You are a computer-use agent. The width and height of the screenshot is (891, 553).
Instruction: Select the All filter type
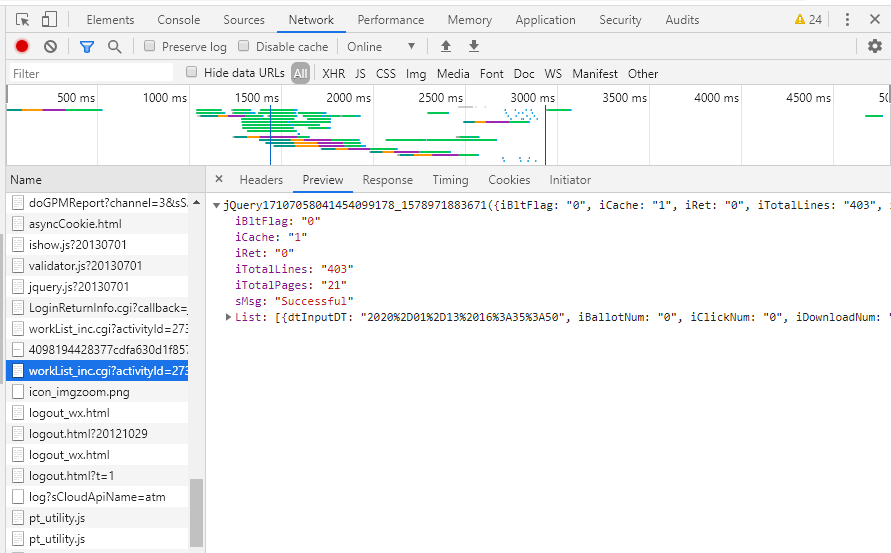(x=301, y=73)
